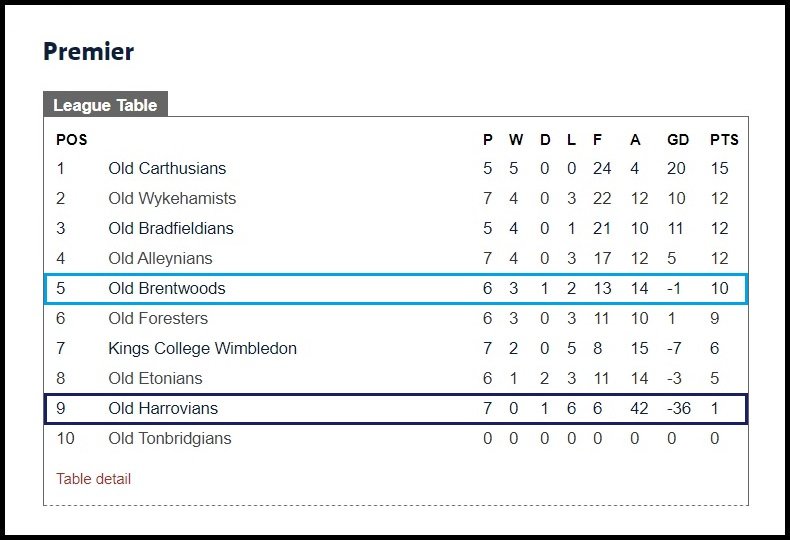790x540 pixels.
Task: Click the GD column header
Action: [x=678, y=140]
